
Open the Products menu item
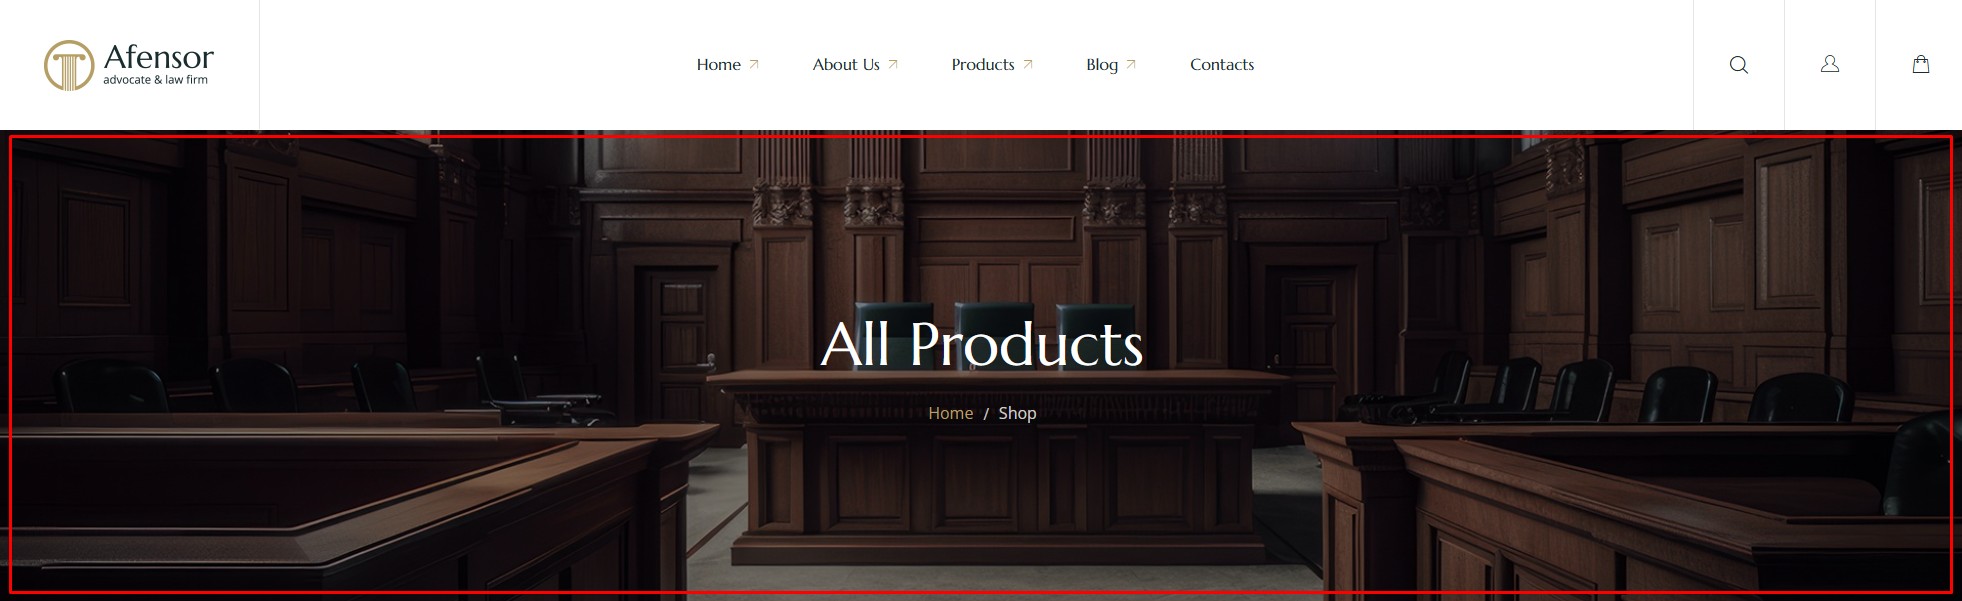[983, 64]
